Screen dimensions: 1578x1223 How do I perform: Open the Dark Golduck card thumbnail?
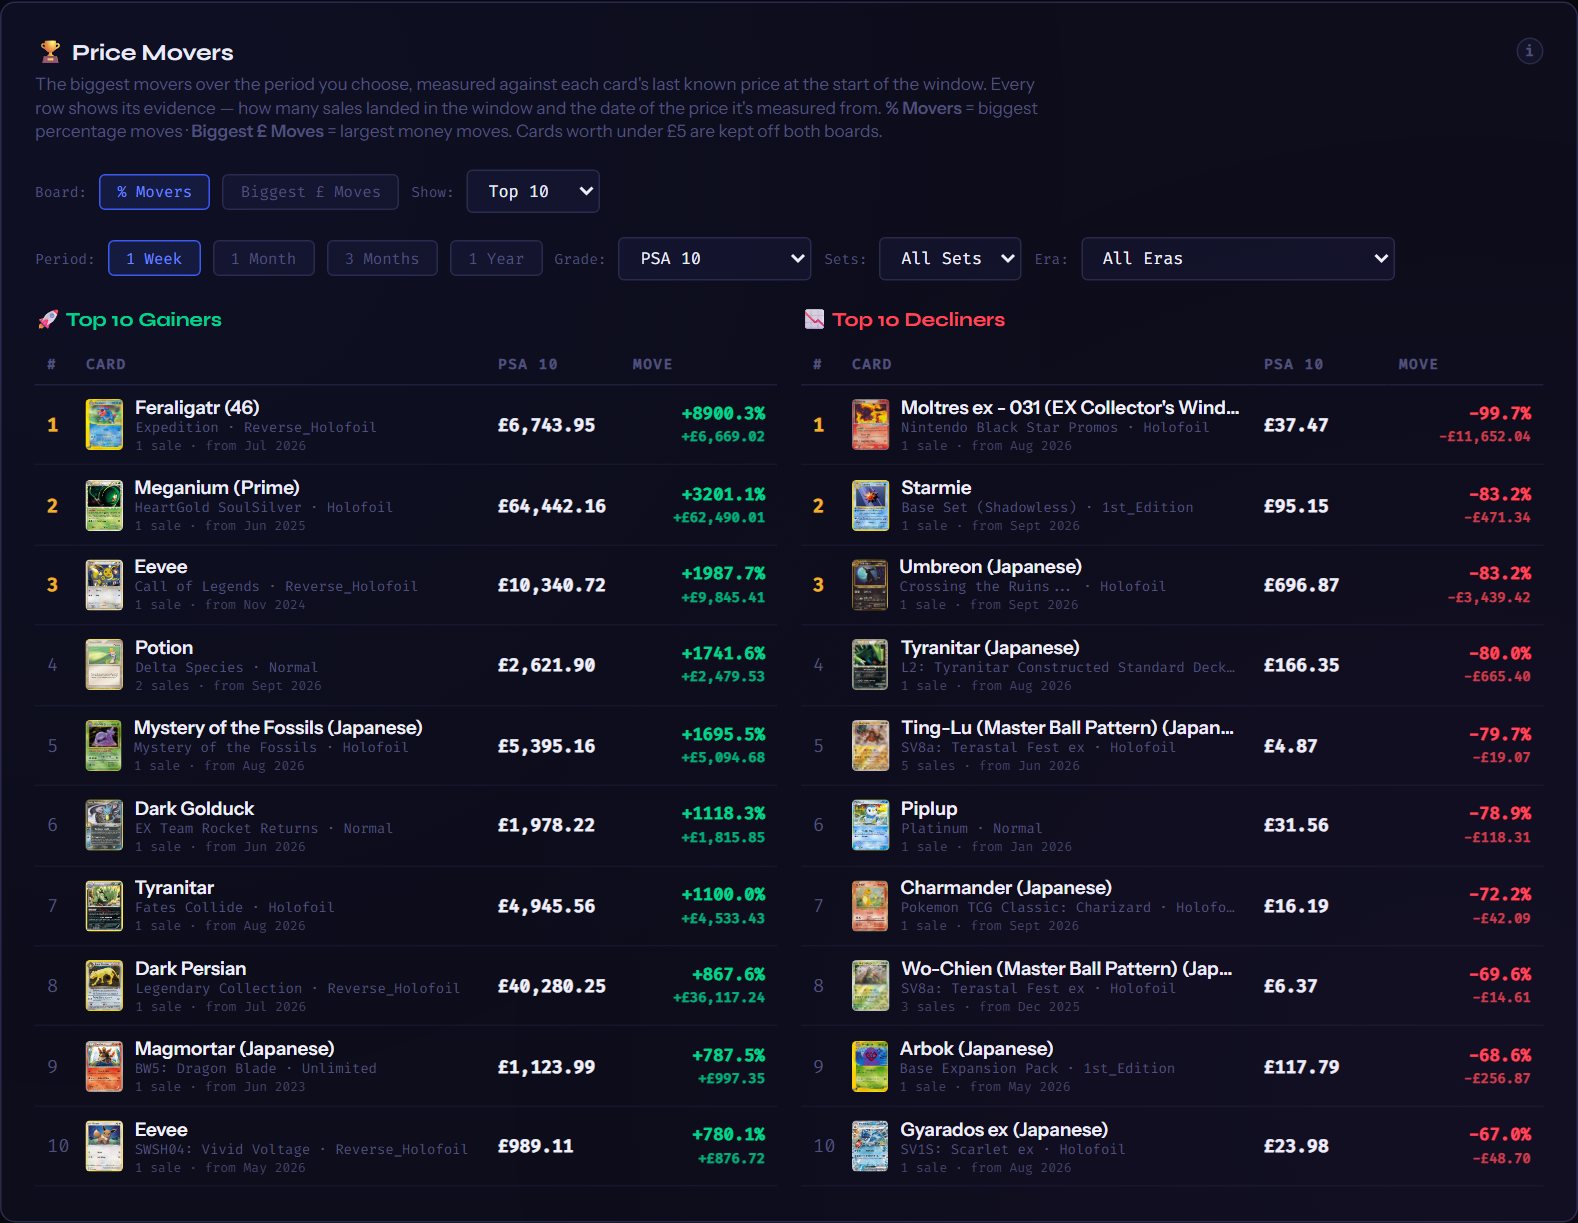tap(104, 825)
